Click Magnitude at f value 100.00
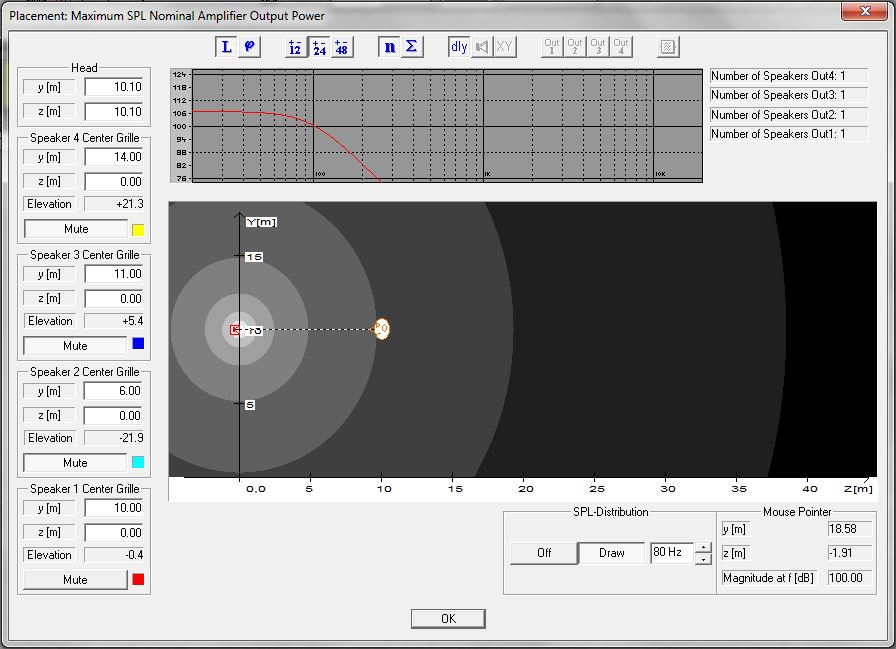The height and width of the screenshot is (649, 896). [x=850, y=578]
